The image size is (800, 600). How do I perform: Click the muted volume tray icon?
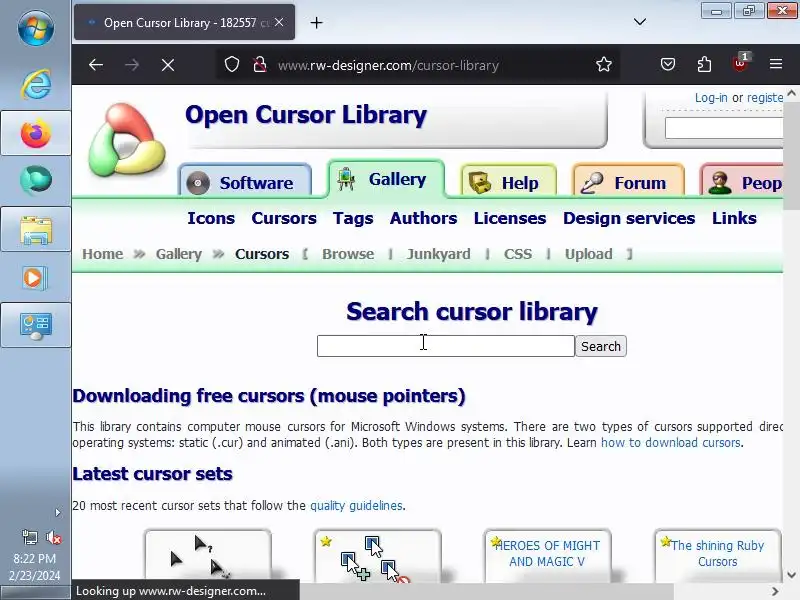pyautogui.click(x=53, y=537)
